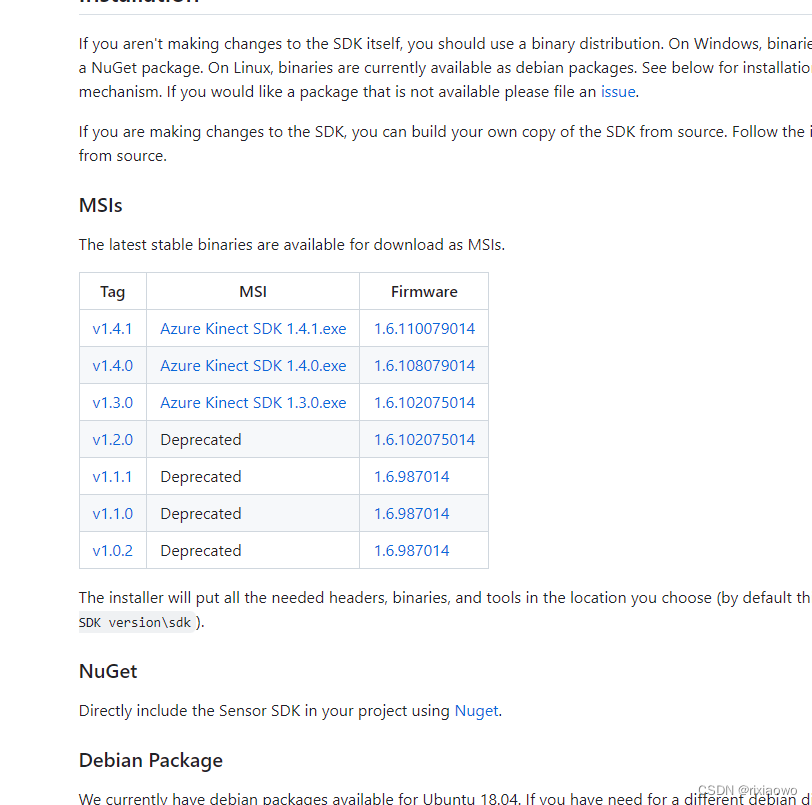Open the v1.0.2 tag link
The height and width of the screenshot is (805, 812).
coord(112,550)
